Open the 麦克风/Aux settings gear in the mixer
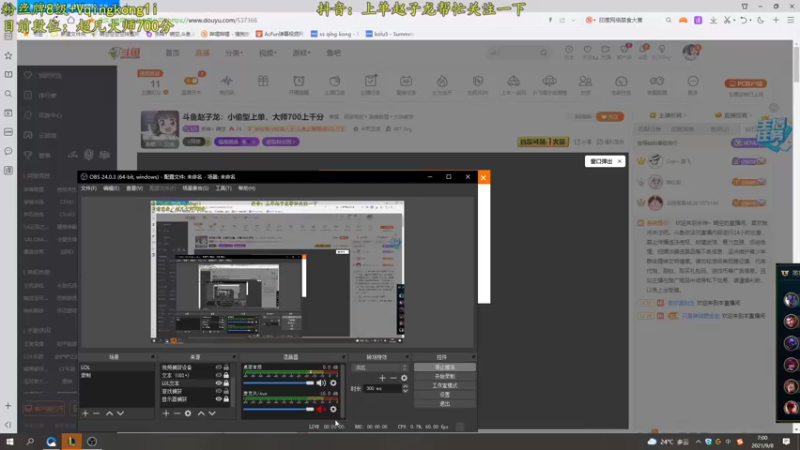 point(333,409)
